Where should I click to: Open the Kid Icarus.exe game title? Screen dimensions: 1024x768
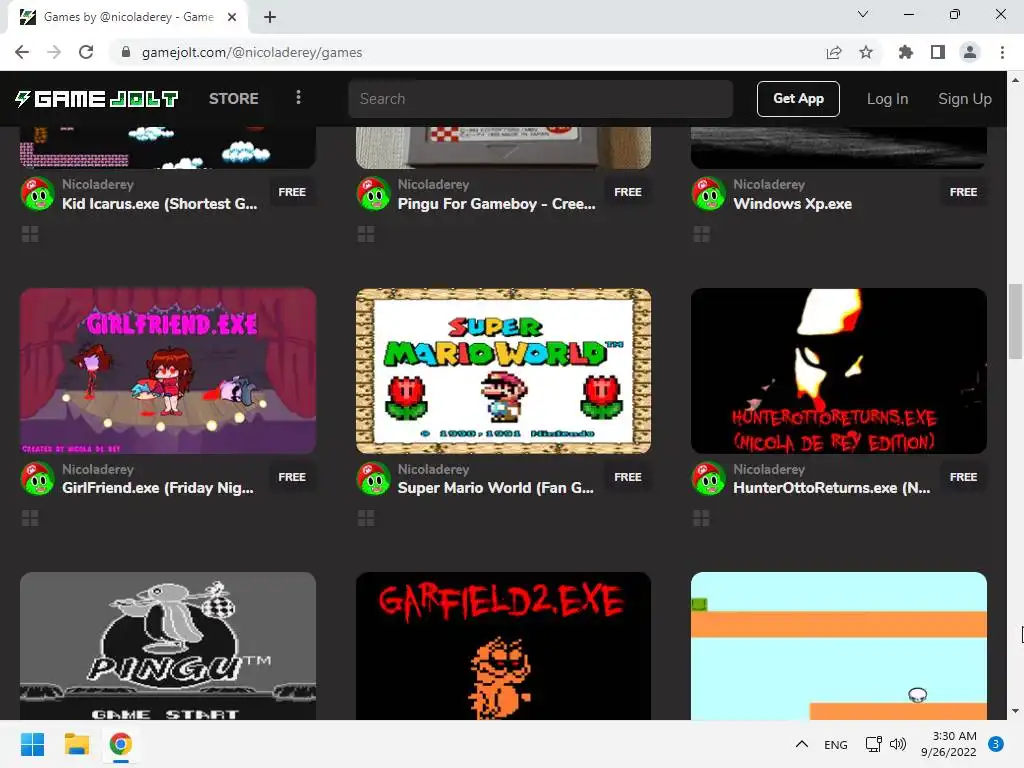pos(159,204)
